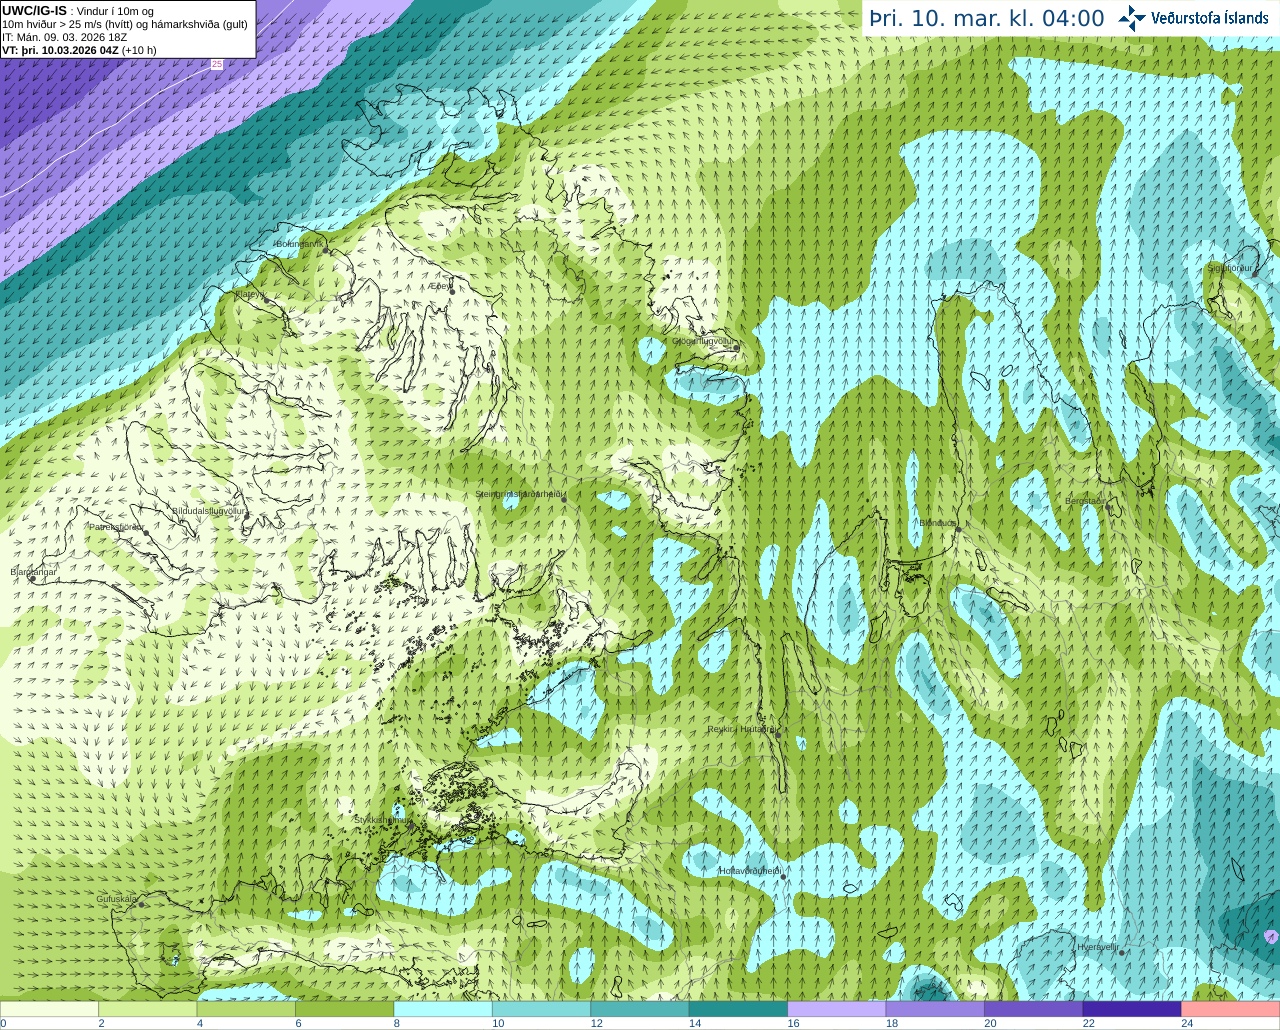Click the Gjögurflugvöllur station label
Image resolution: width=1280 pixels, height=1030 pixels.
click(702, 341)
